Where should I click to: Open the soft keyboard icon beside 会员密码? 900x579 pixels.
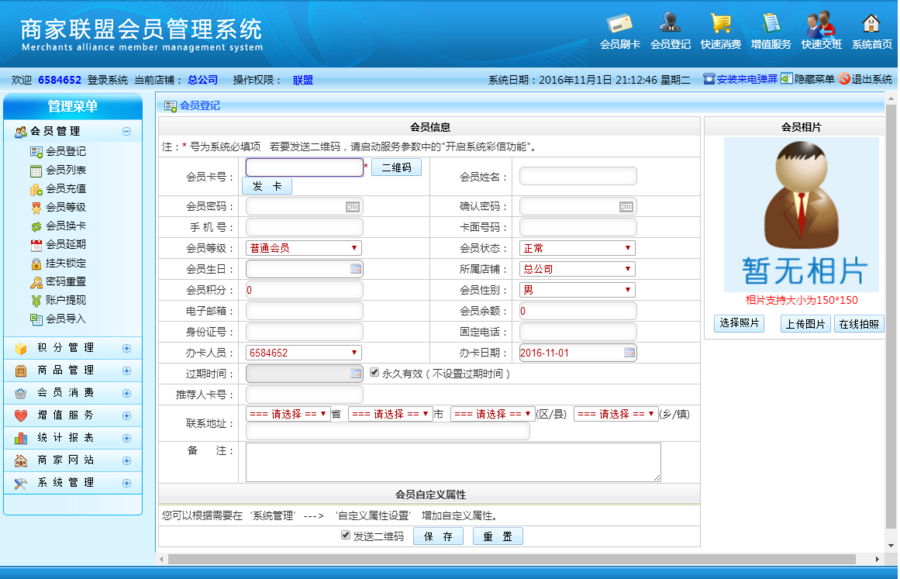355,205
